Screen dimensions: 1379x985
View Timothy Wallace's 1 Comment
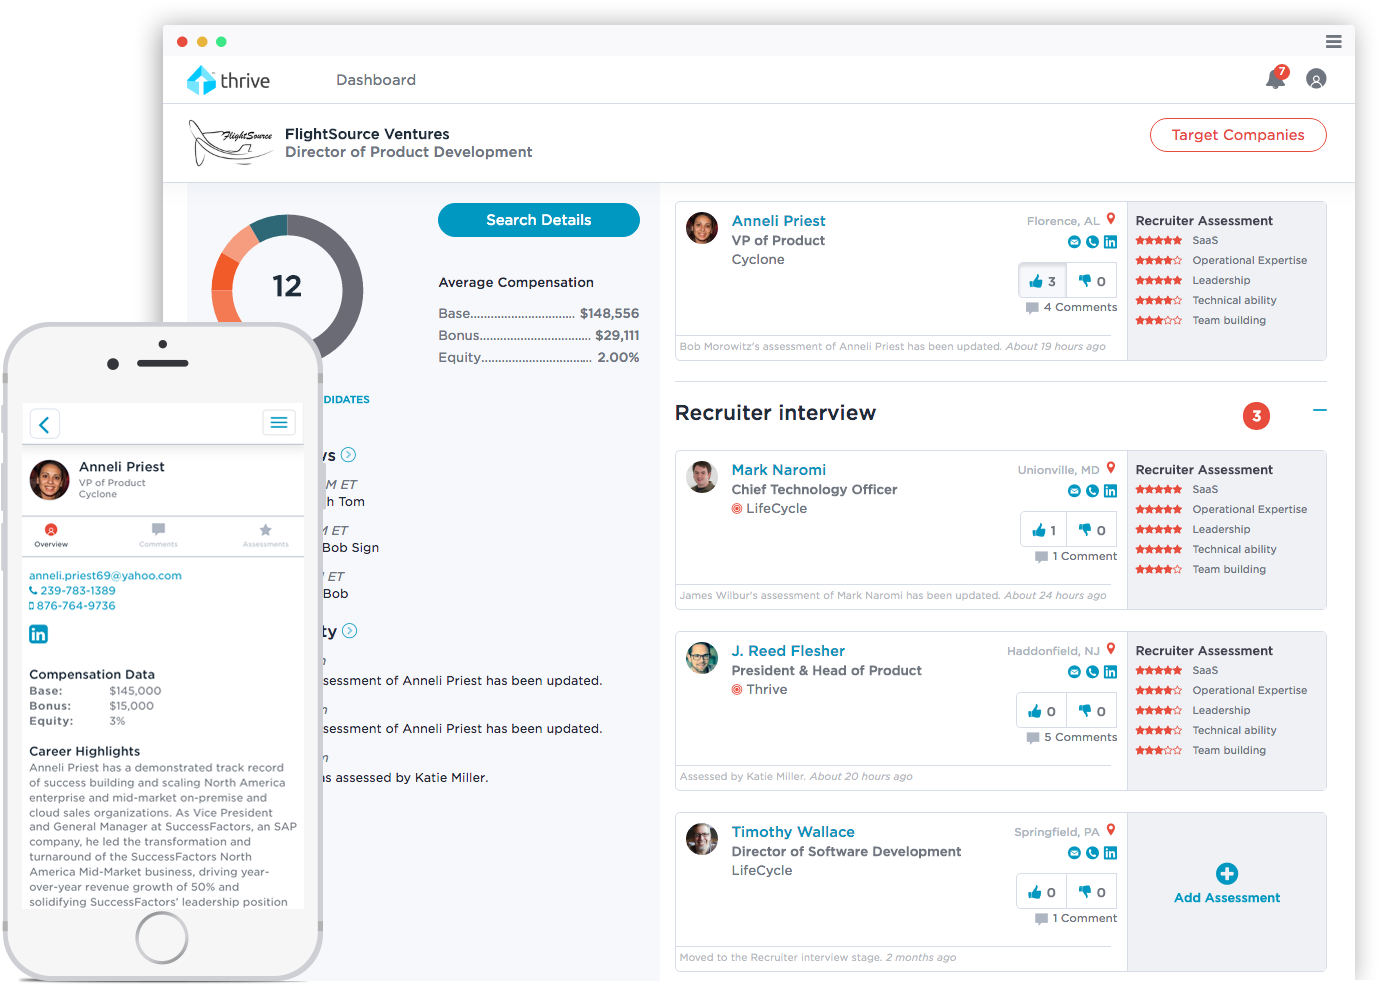tap(1076, 919)
